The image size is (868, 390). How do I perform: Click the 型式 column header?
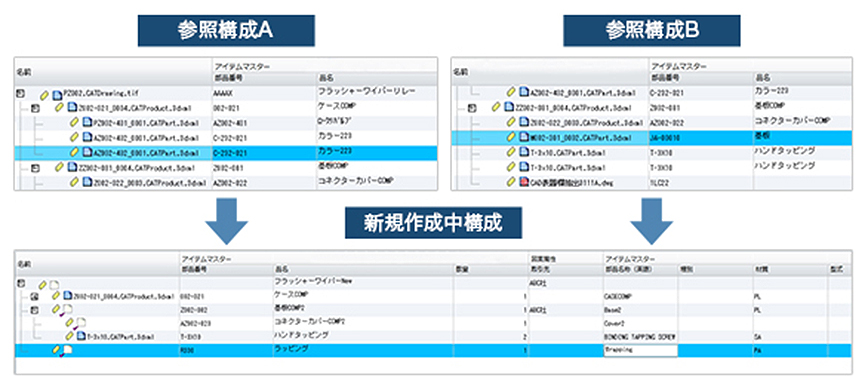836,269
